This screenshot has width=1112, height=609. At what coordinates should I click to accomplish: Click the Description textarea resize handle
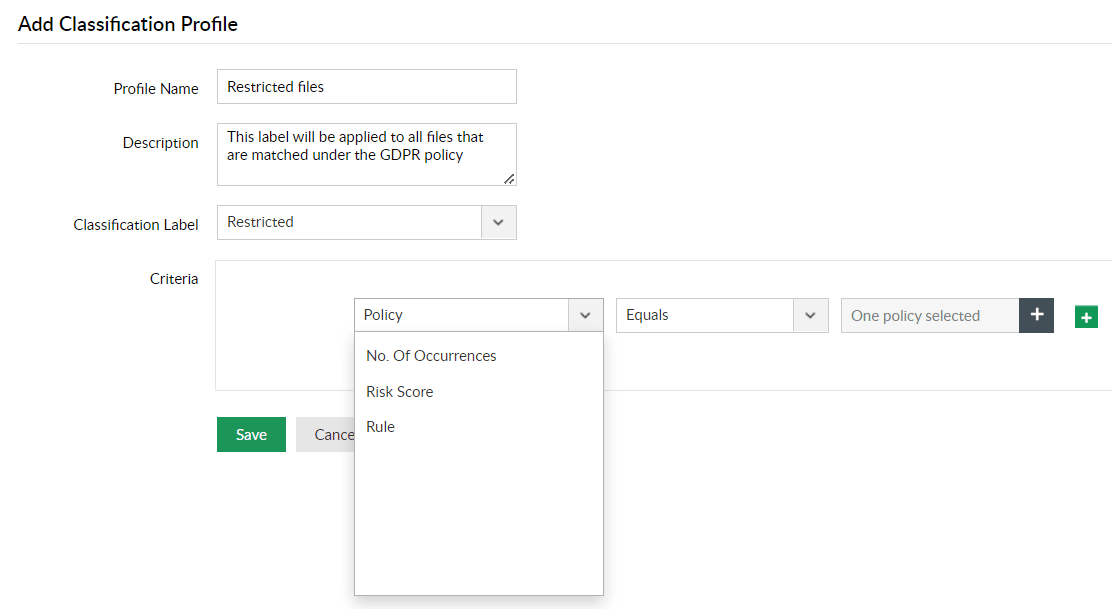click(x=509, y=179)
